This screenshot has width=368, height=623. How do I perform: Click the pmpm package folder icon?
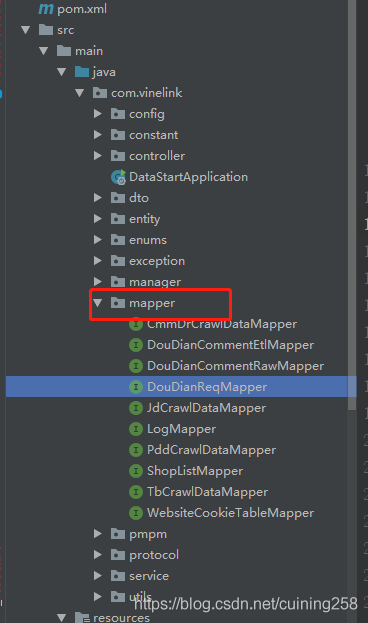pos(118,534)
